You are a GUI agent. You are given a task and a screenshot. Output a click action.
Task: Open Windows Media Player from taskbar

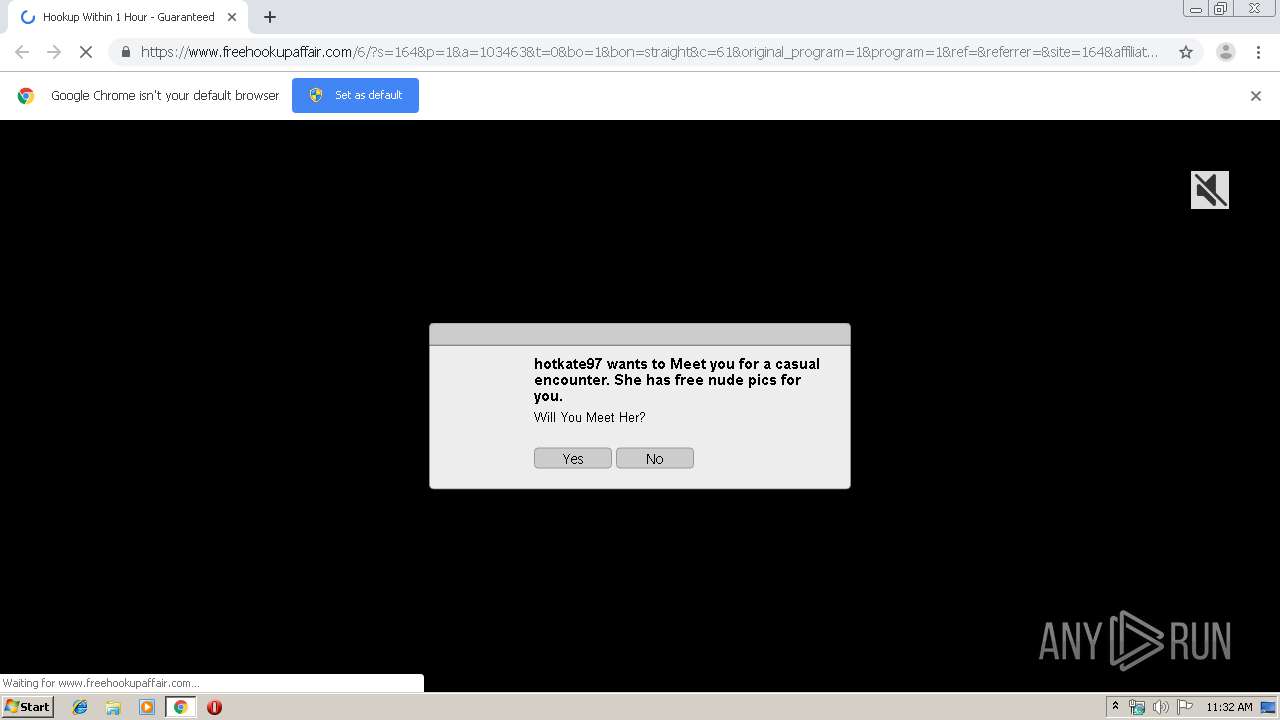coord(147,707)
